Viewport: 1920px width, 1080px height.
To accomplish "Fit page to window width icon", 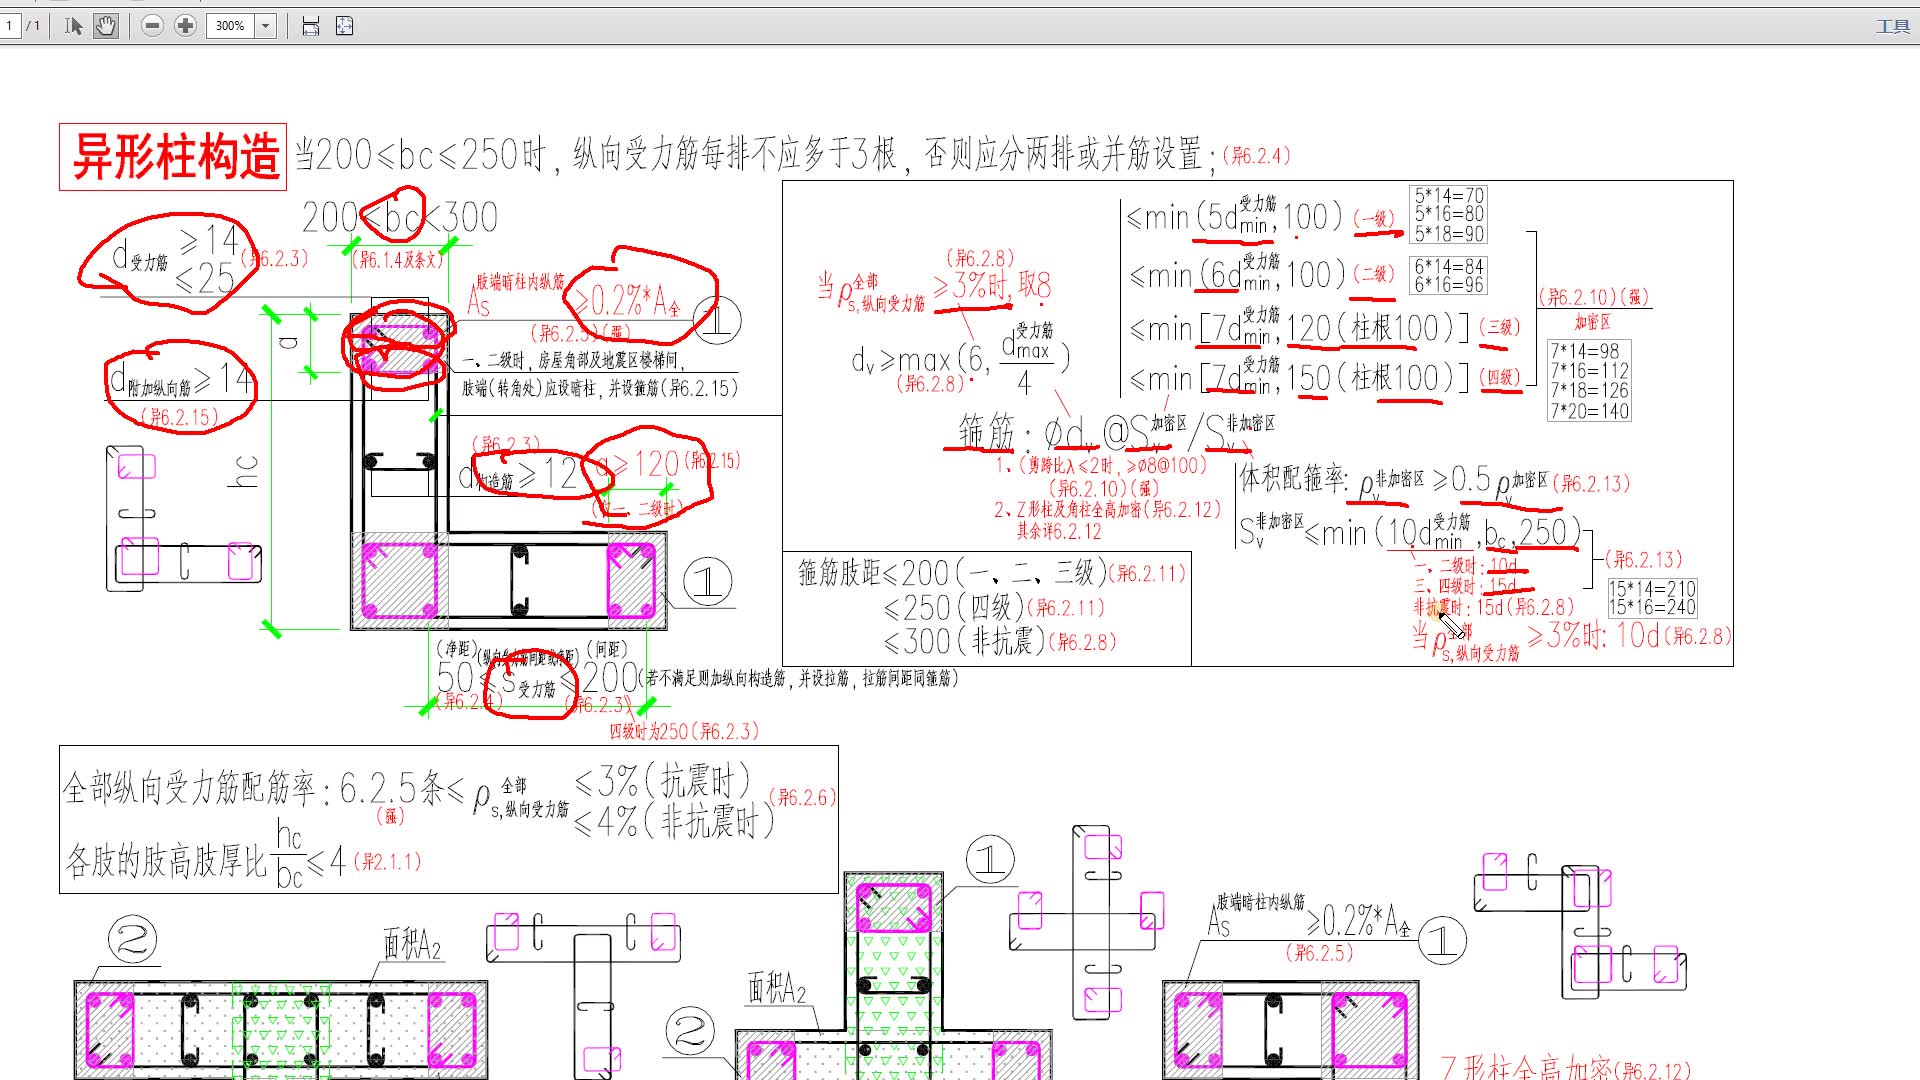I will coord(311,26).
